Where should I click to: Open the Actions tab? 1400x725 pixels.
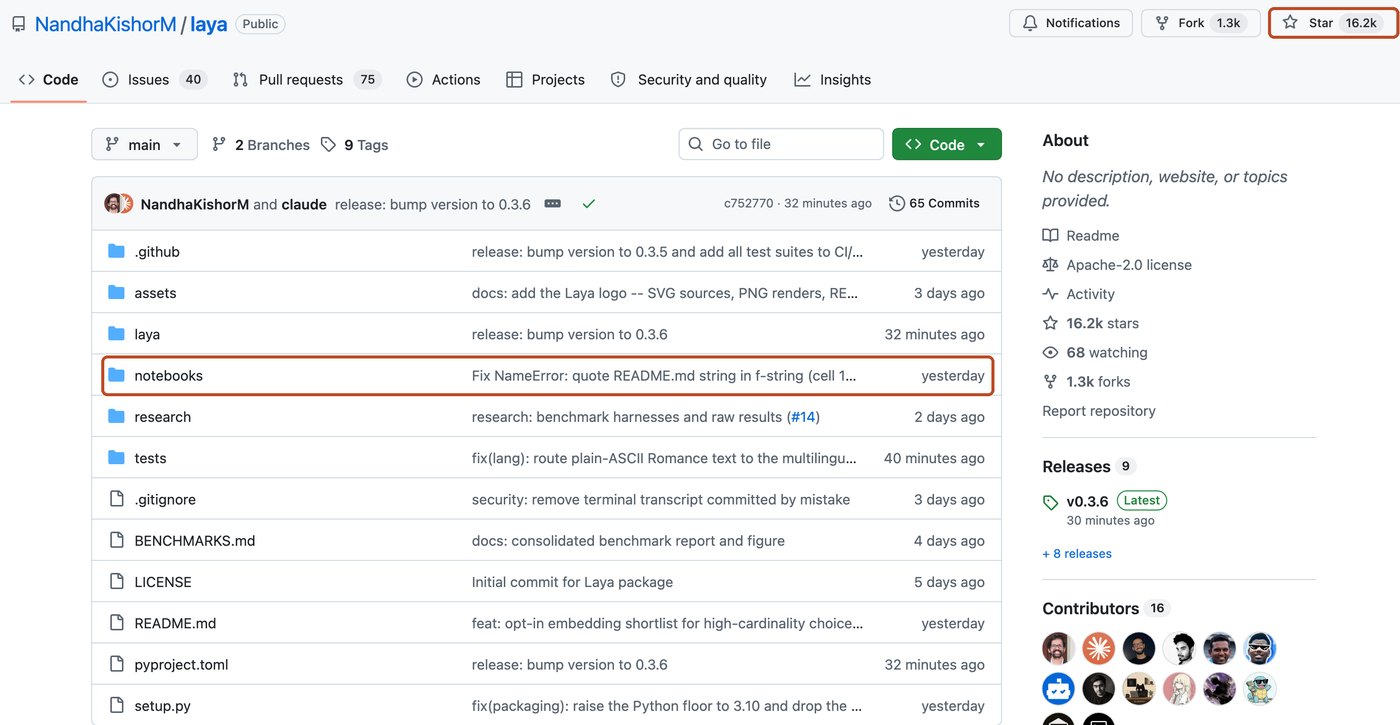coord(443,80)
